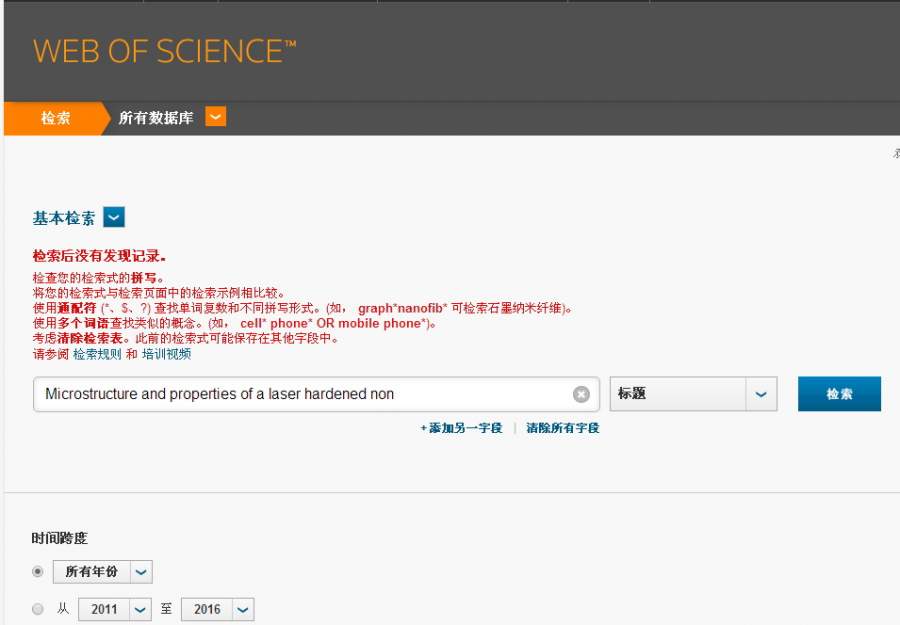Screen dimensions: 900x625
Task: Expand the 基本检索 search type dropdown
Action: [114, 218]
